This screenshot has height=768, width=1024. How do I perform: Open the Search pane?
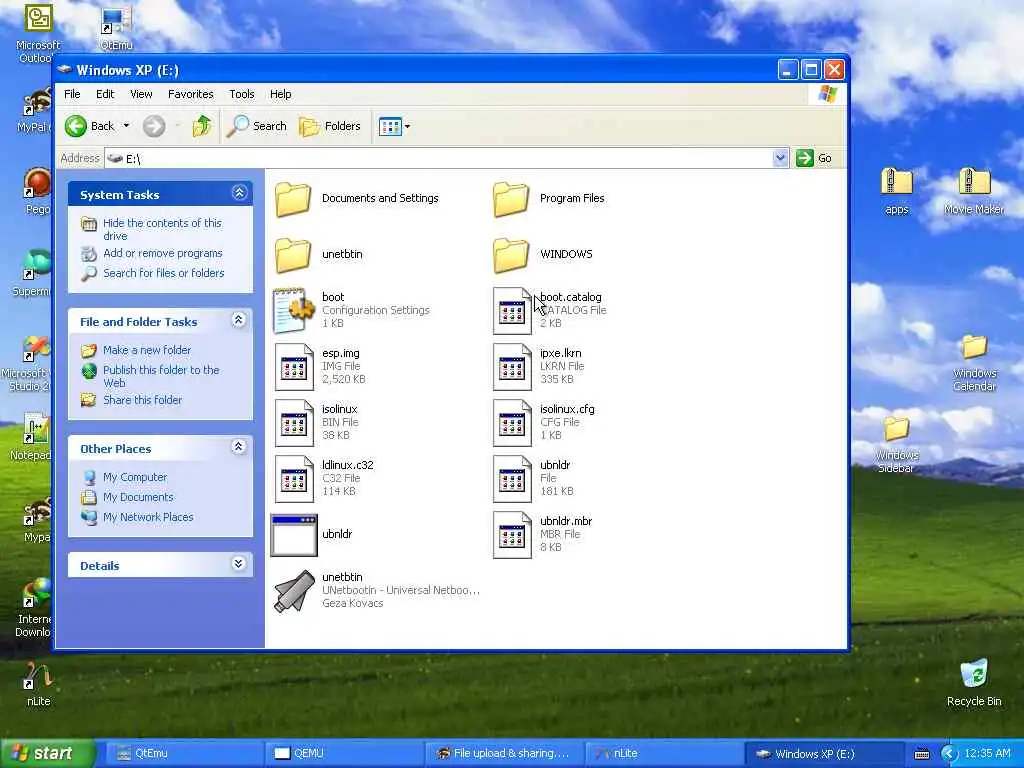257,126
